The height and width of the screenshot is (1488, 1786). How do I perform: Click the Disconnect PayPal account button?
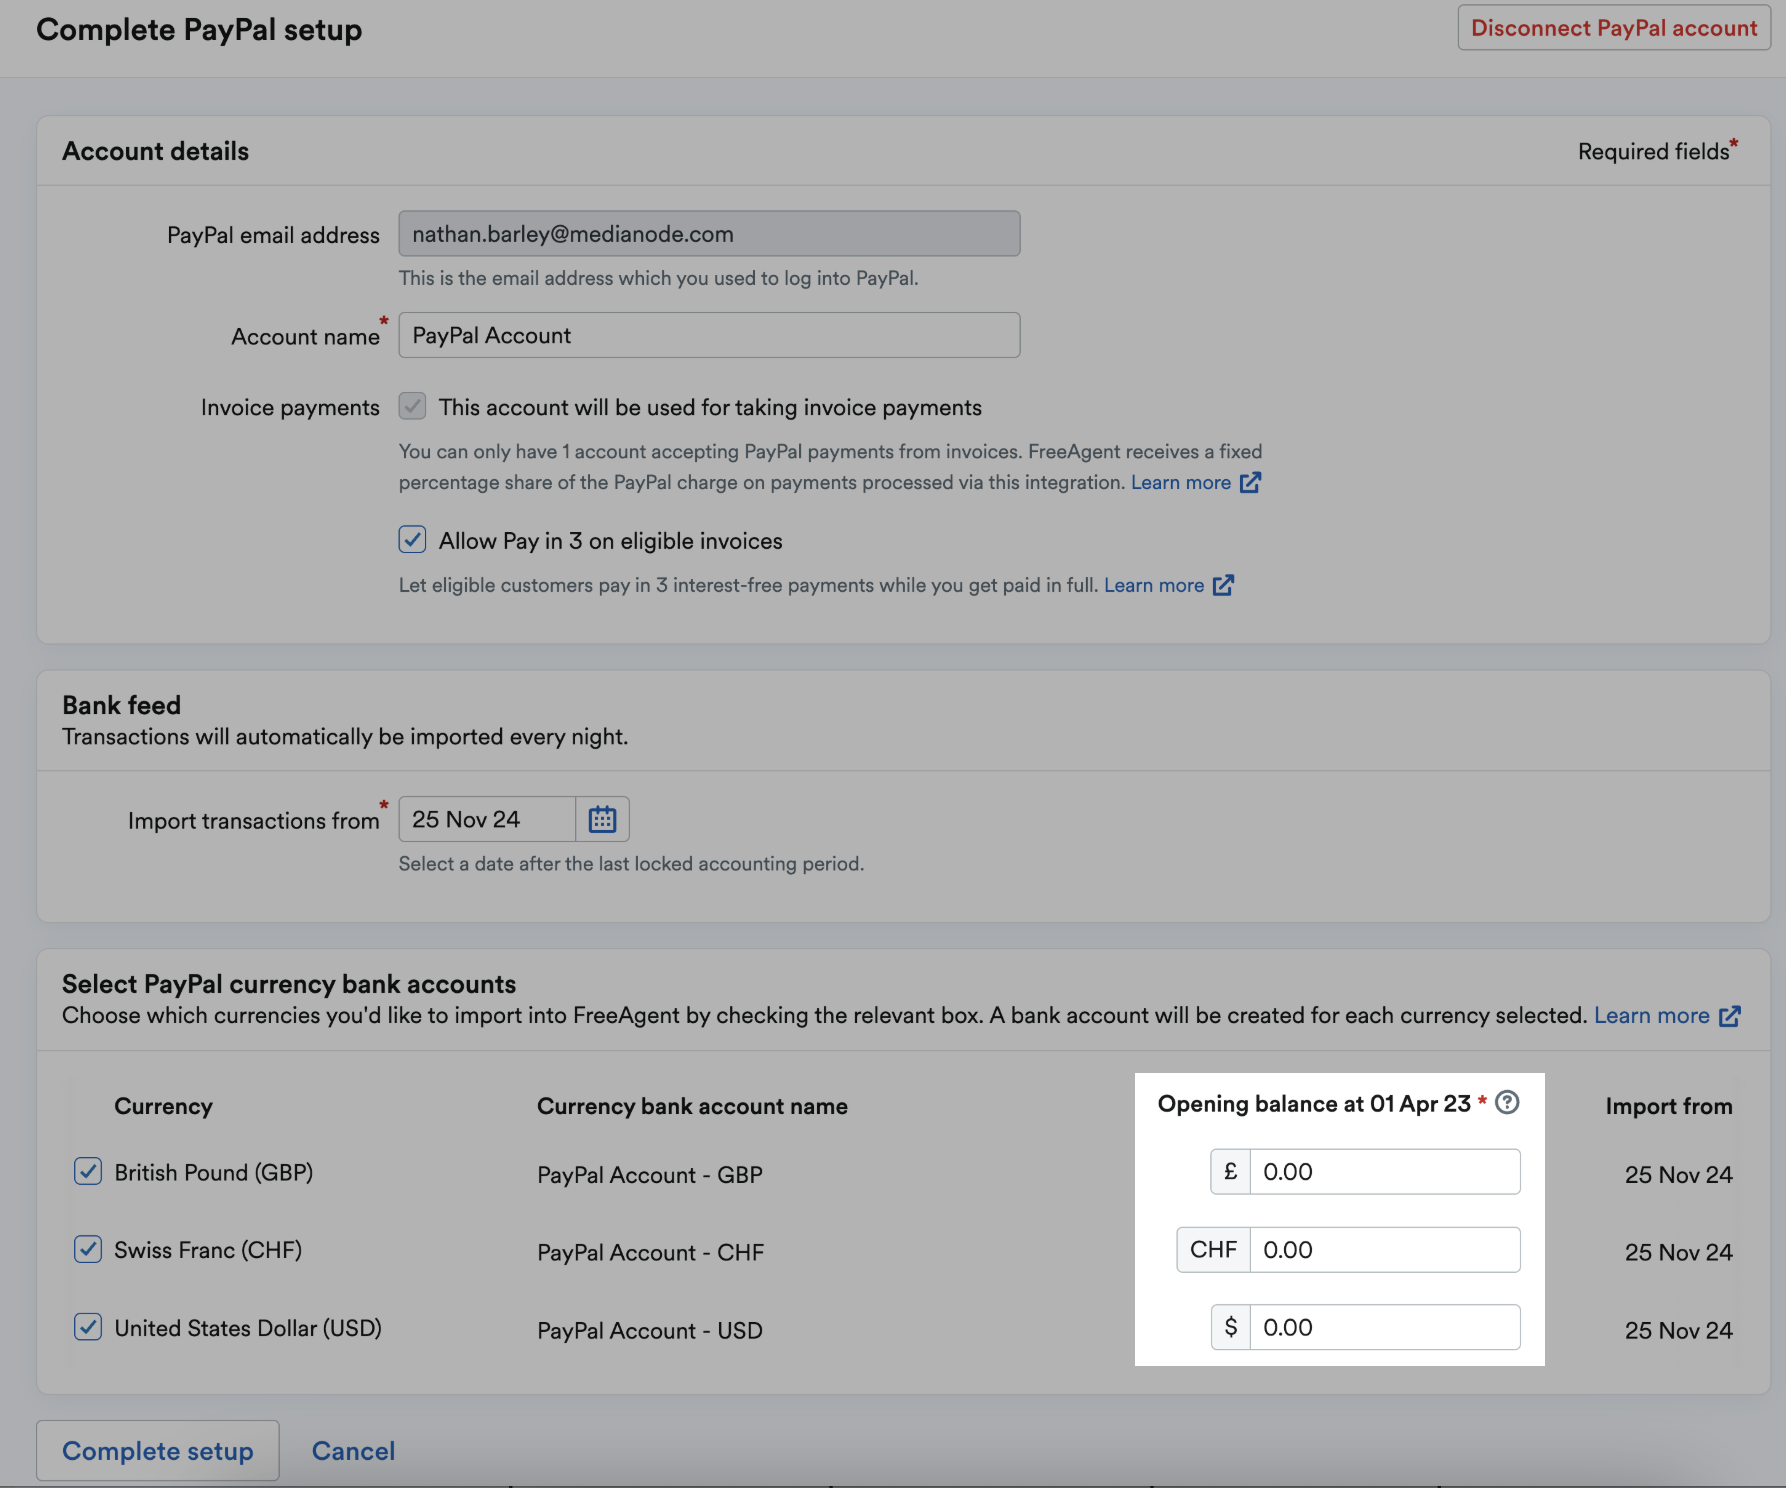coord(1614,28)
